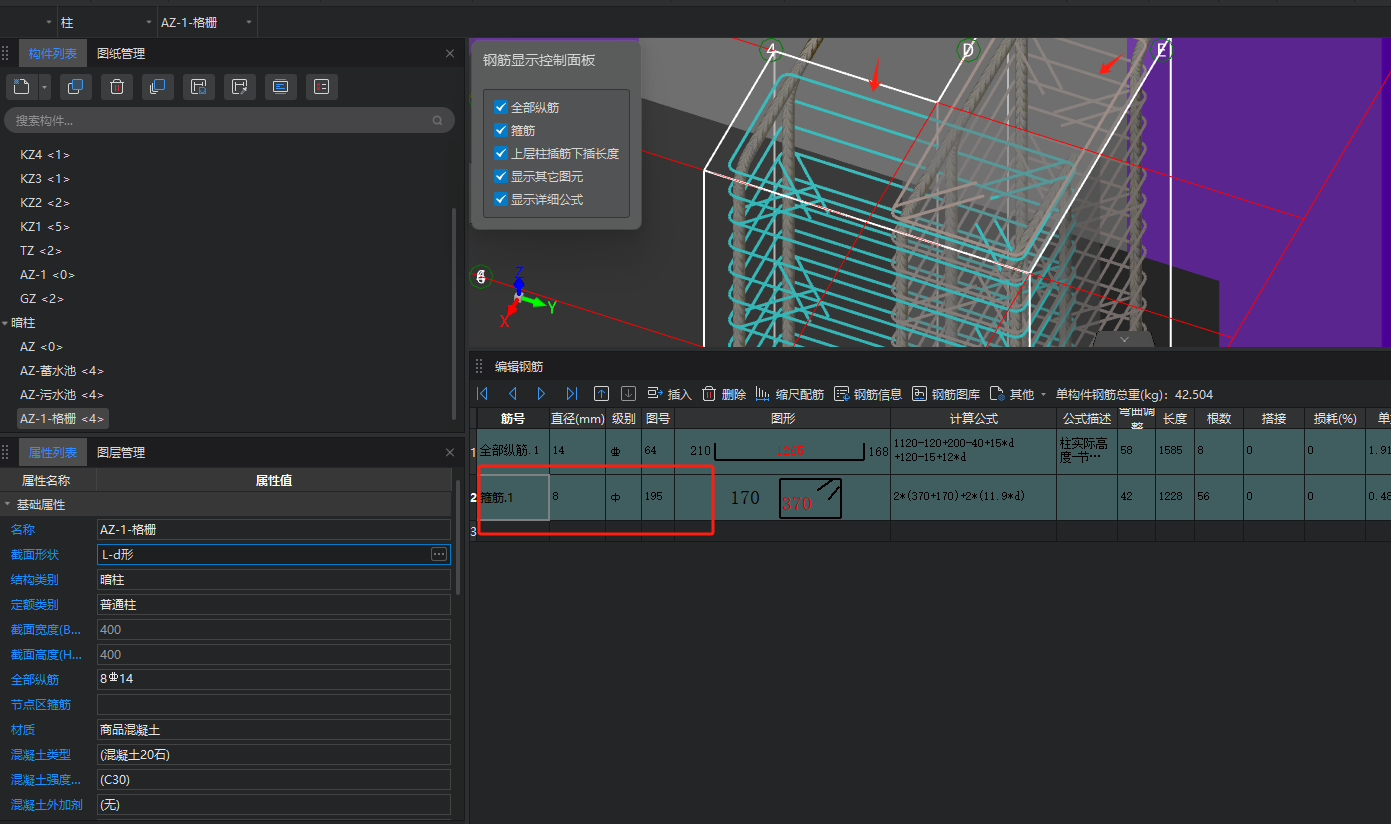The width and height of the screenshot is (1391, 824).
Task: Open the L-d形 section shape ellipsis button
Action: (x=438, y=554)
